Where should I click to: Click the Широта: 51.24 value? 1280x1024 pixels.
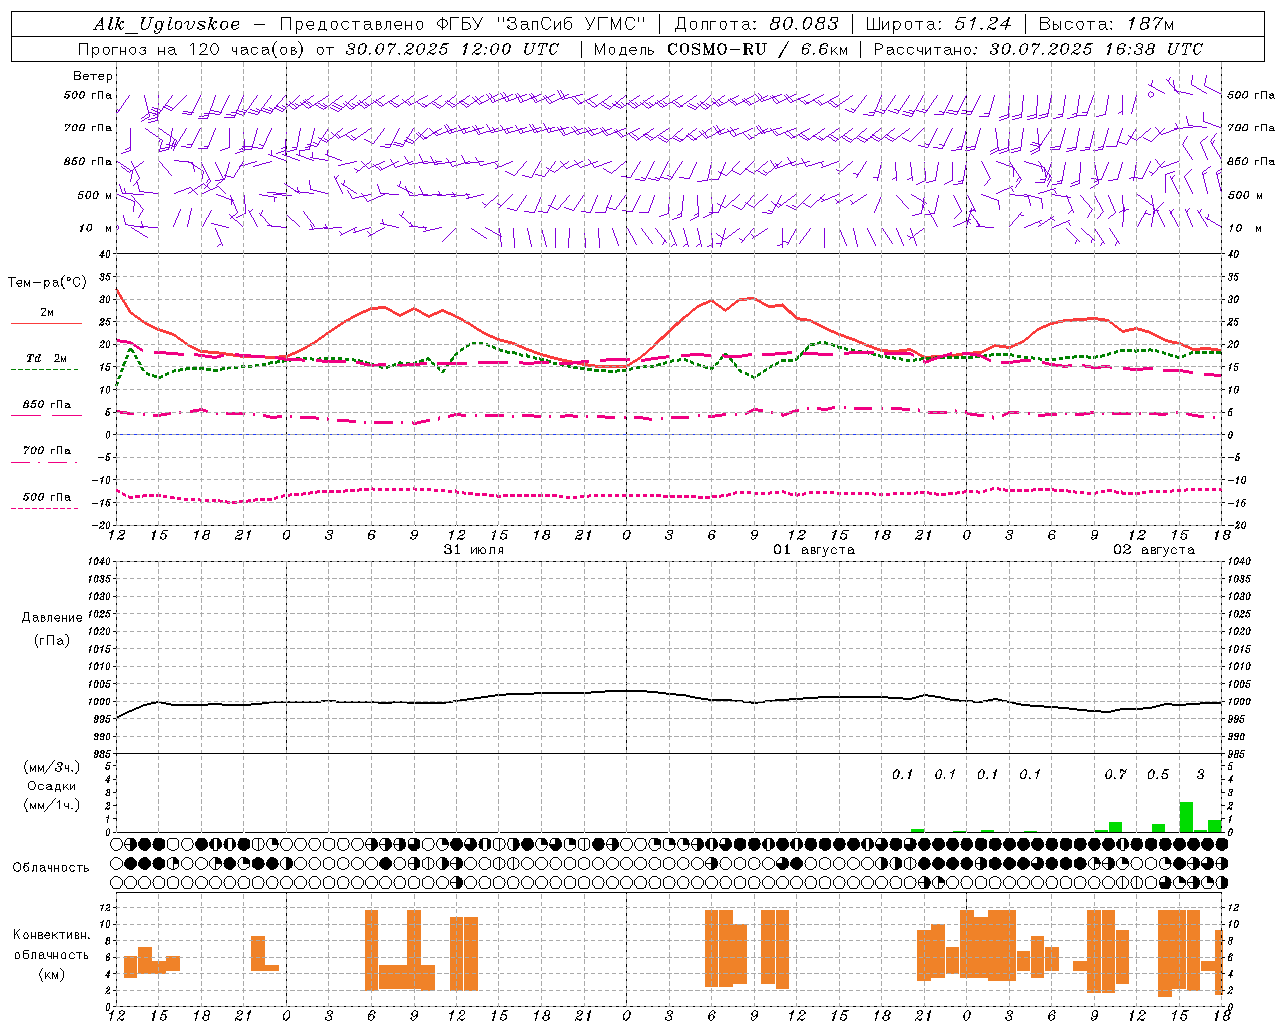pos(938,24)
